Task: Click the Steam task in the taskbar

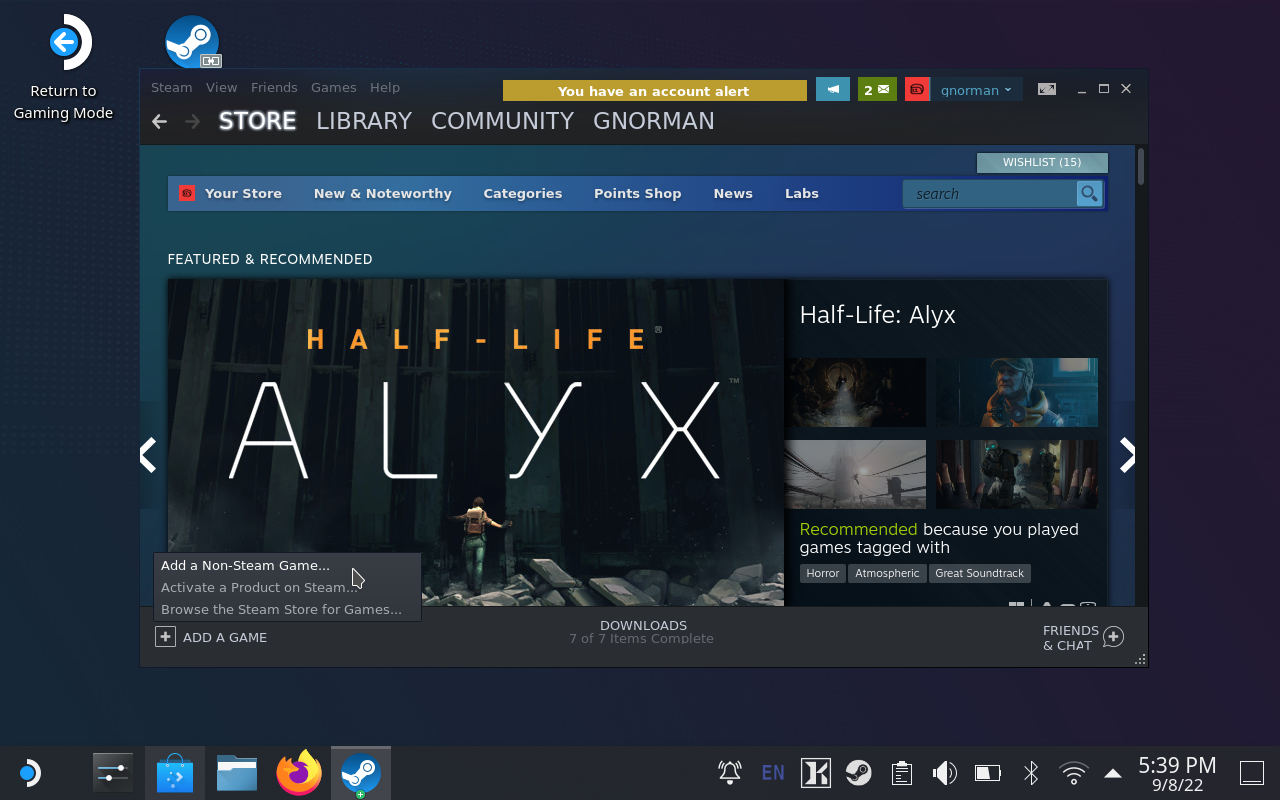Action: click(361, 773)
